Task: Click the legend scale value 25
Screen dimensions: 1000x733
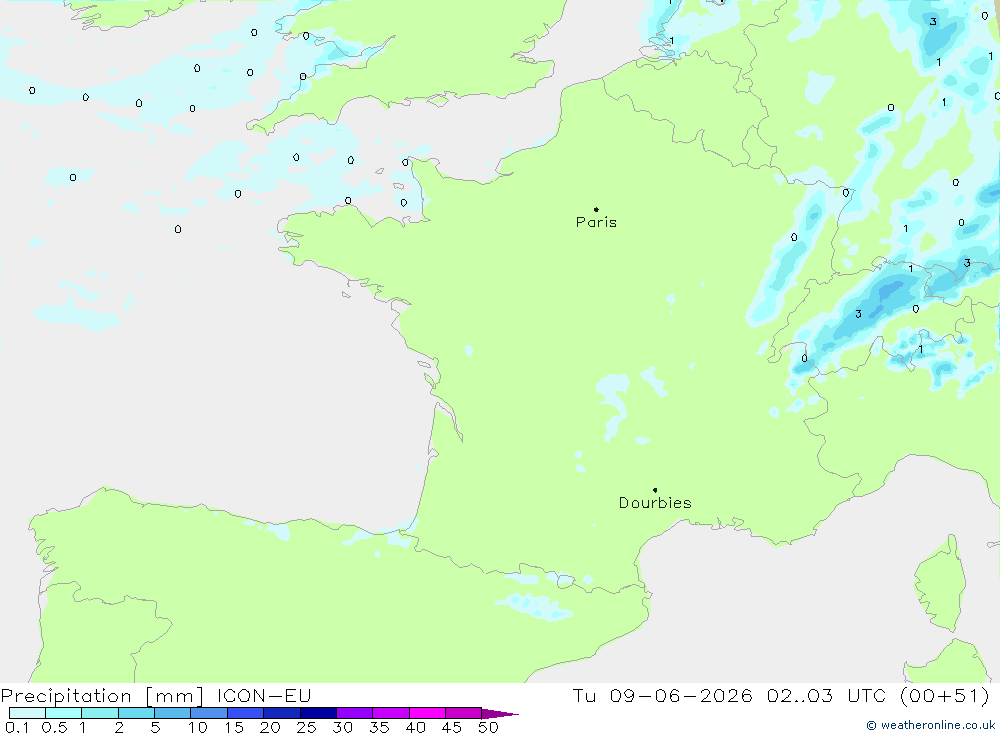Action: (x=306, y=727)
